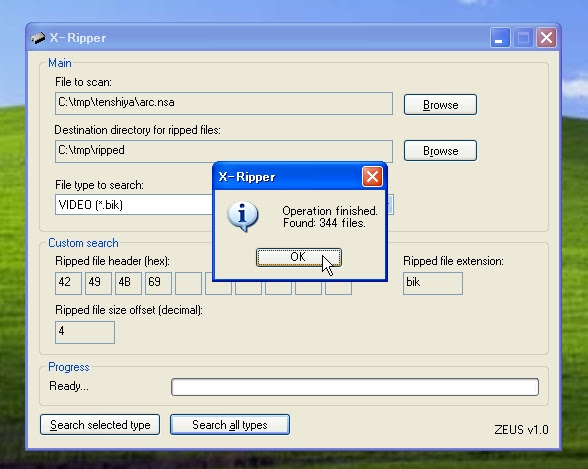
Task: Close the X-Ripper message dialog
Action: point(372,177)
